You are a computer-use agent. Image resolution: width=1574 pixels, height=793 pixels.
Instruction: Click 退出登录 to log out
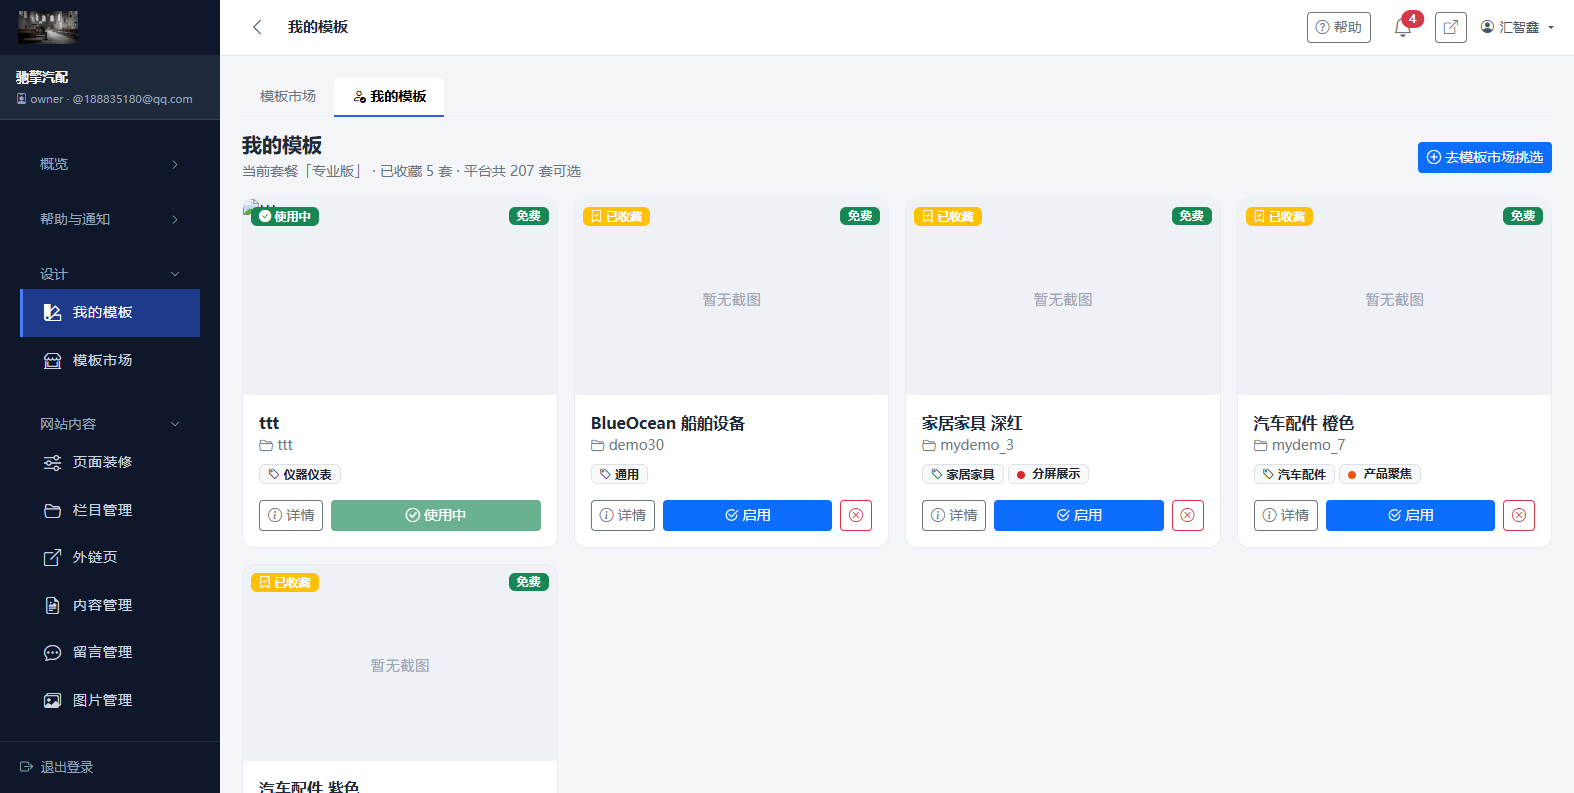tap(57, 767)
